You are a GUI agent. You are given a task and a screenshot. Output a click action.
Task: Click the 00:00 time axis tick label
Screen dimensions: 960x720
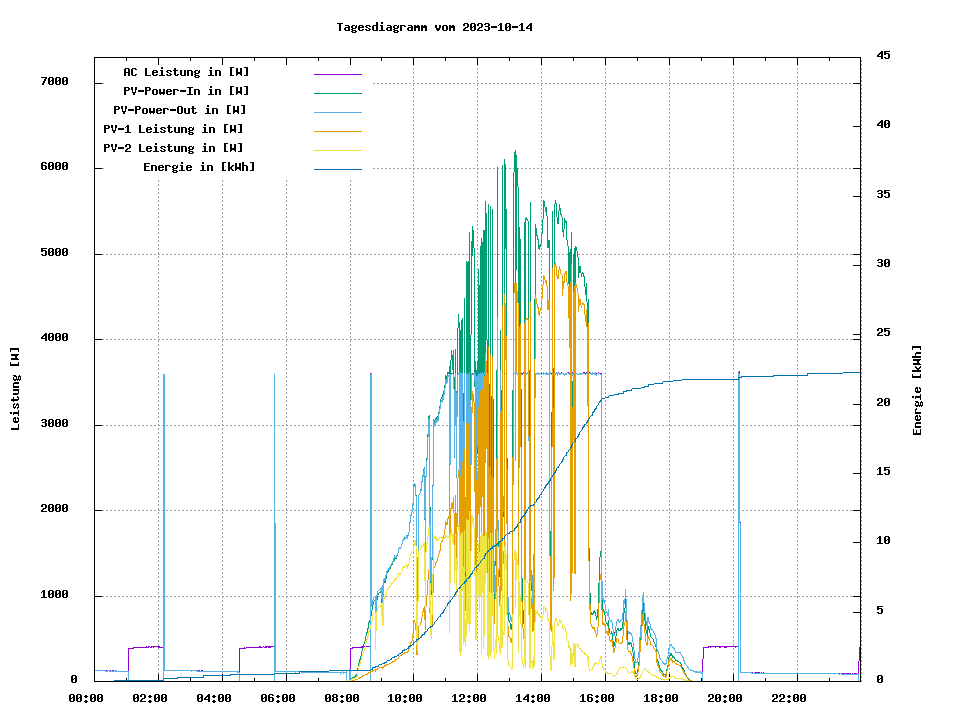tap(85, 698)
